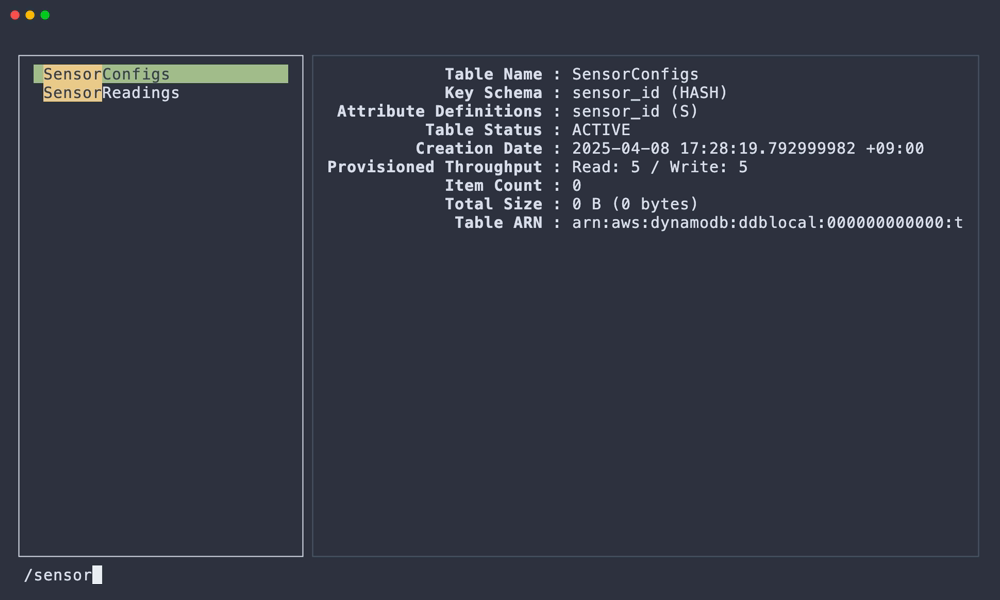Click the Item Count value of 0
This screenshot has height=600, width=1000.
click(x=577, y=186)
